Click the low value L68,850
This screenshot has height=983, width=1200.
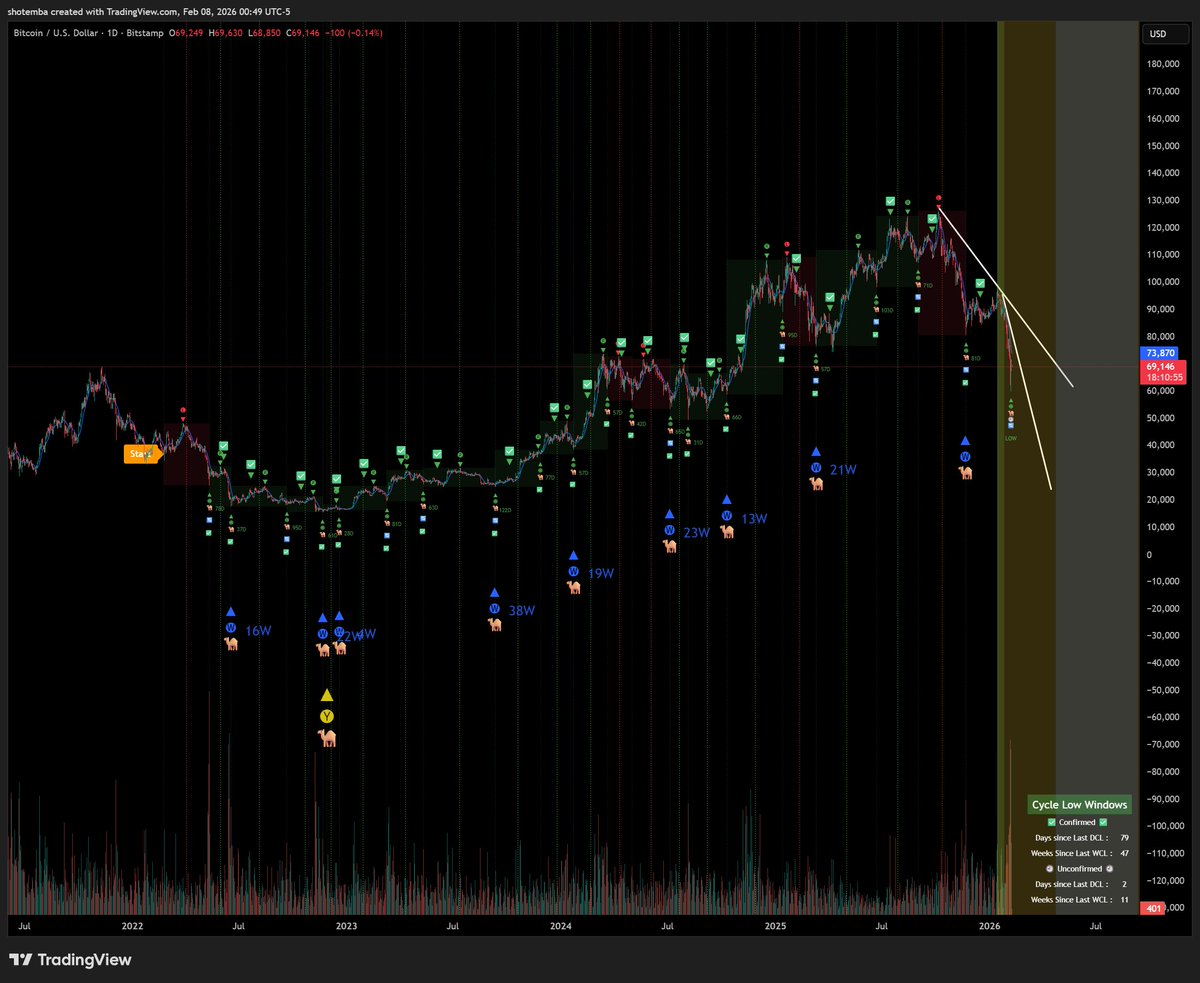tap(265, 33)
